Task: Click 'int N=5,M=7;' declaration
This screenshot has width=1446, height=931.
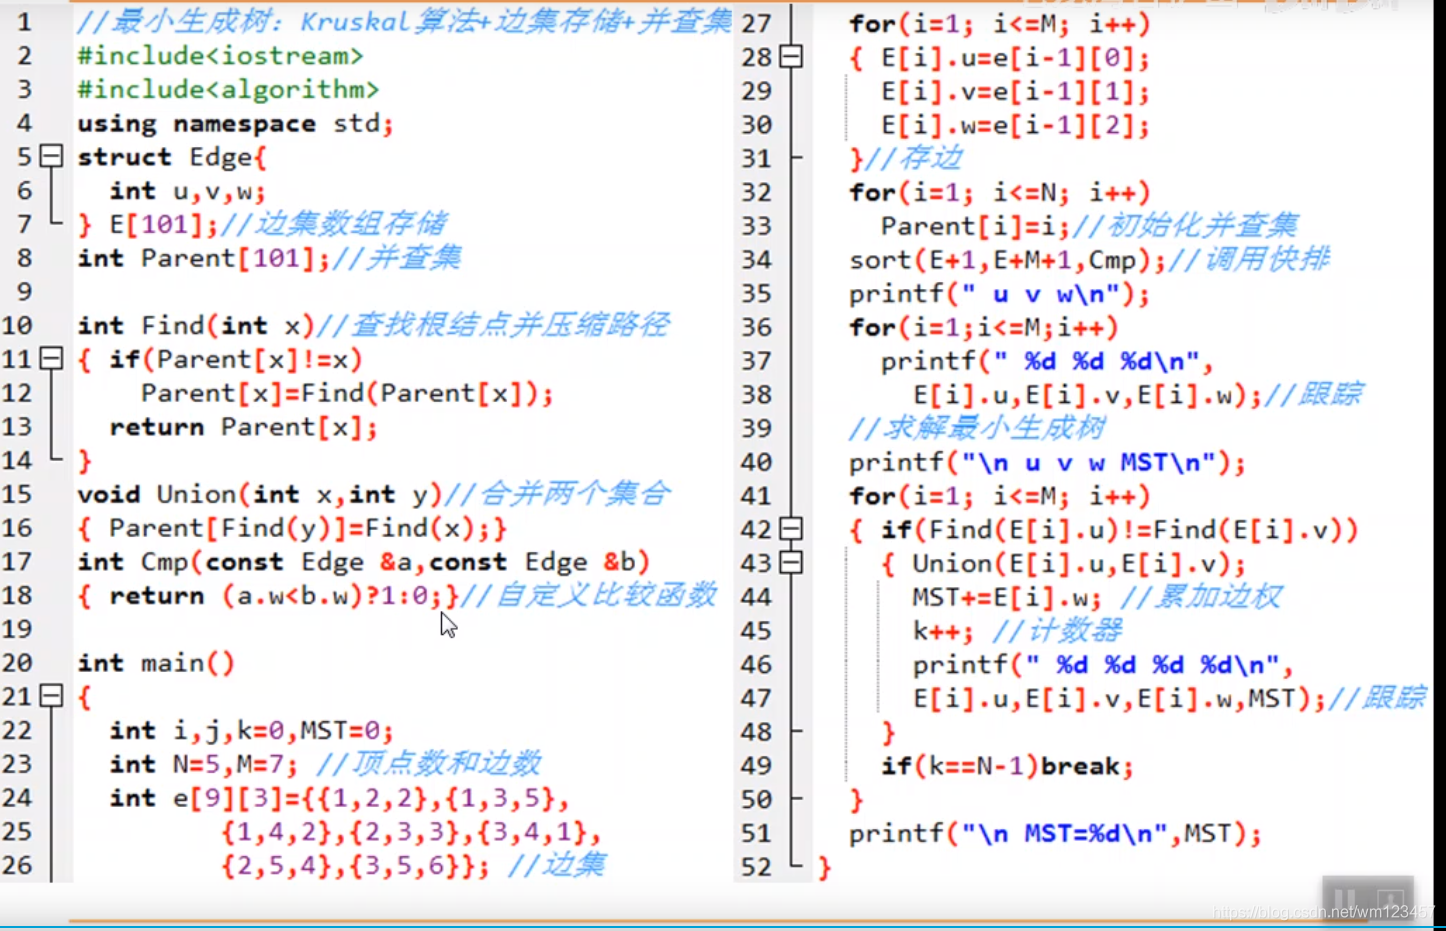Action: (204, 765)
